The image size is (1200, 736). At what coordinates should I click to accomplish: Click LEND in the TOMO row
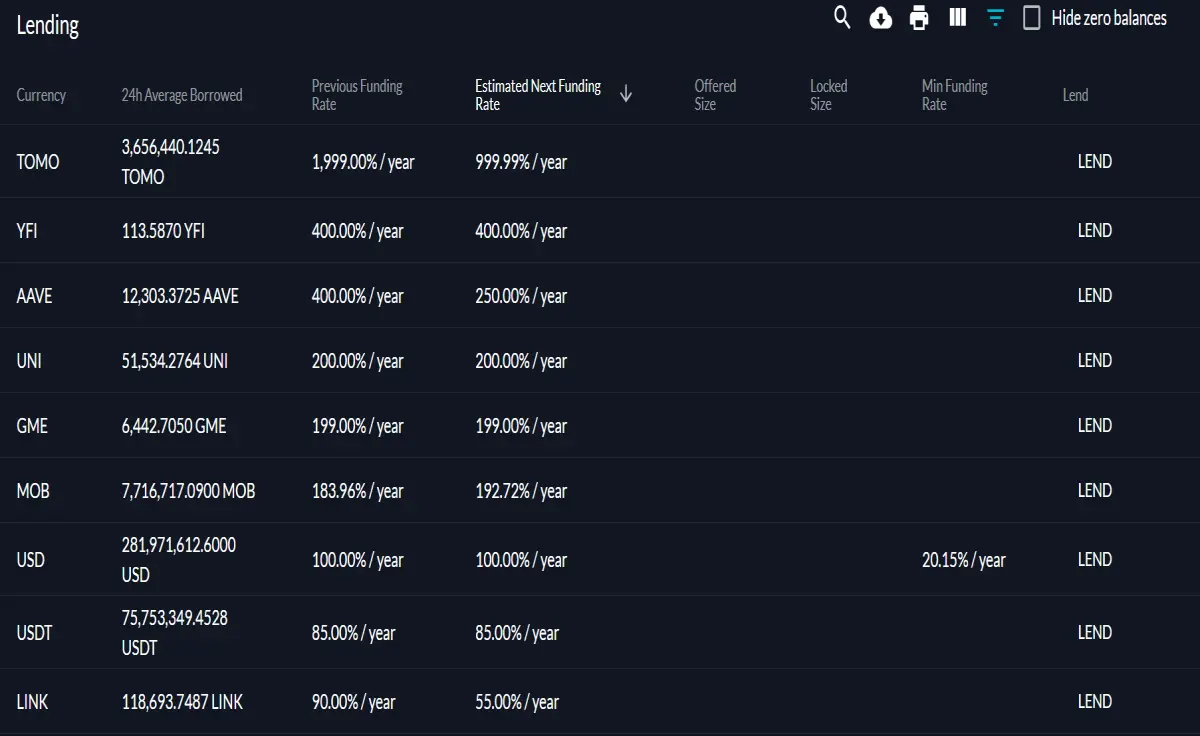[x=1094, y=161]
